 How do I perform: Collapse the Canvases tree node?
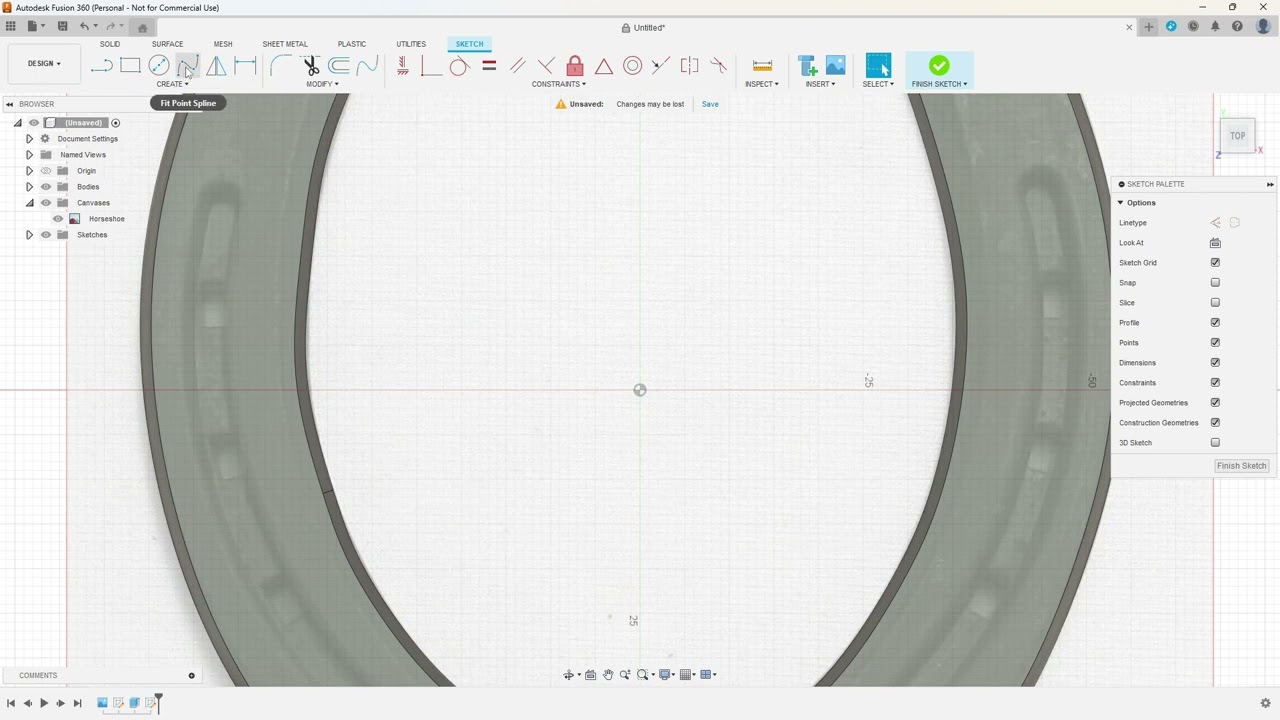[x=29, y=203]
